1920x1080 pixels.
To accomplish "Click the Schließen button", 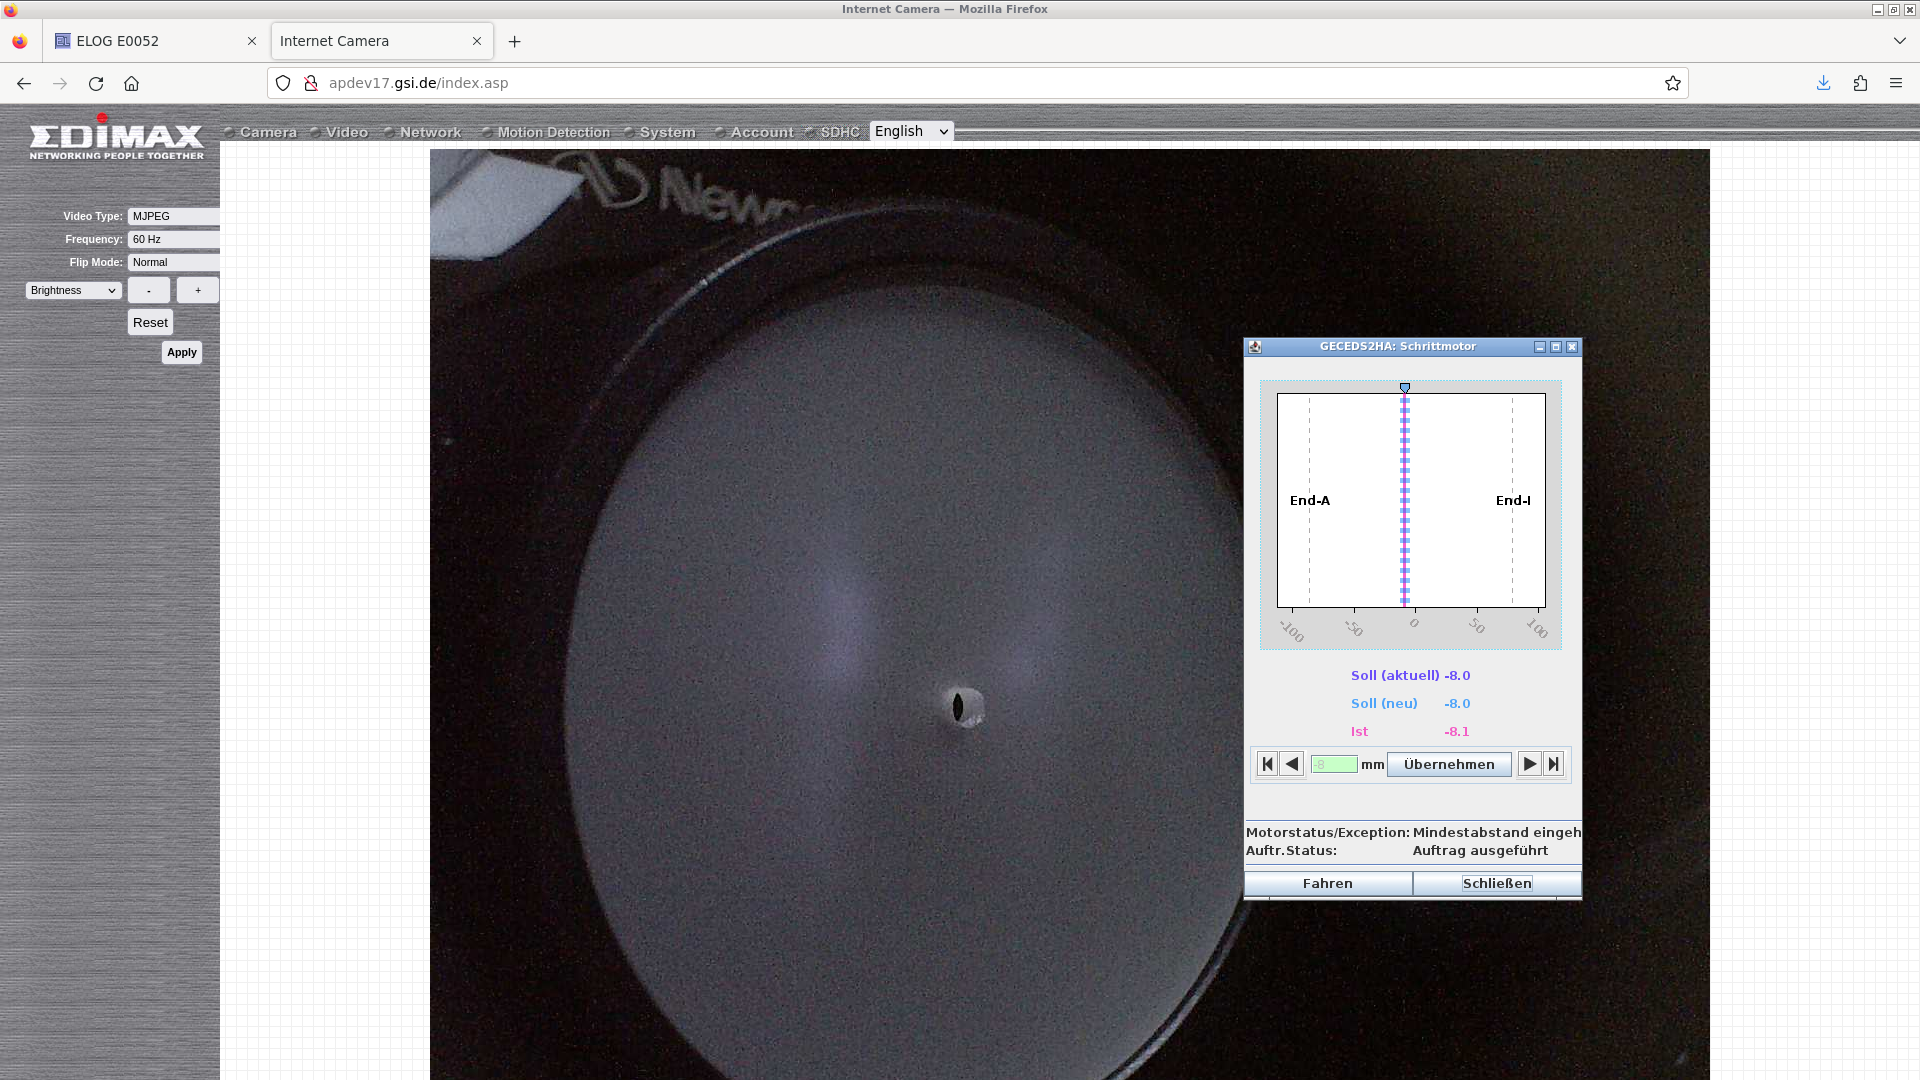I will pos(1497,883).
